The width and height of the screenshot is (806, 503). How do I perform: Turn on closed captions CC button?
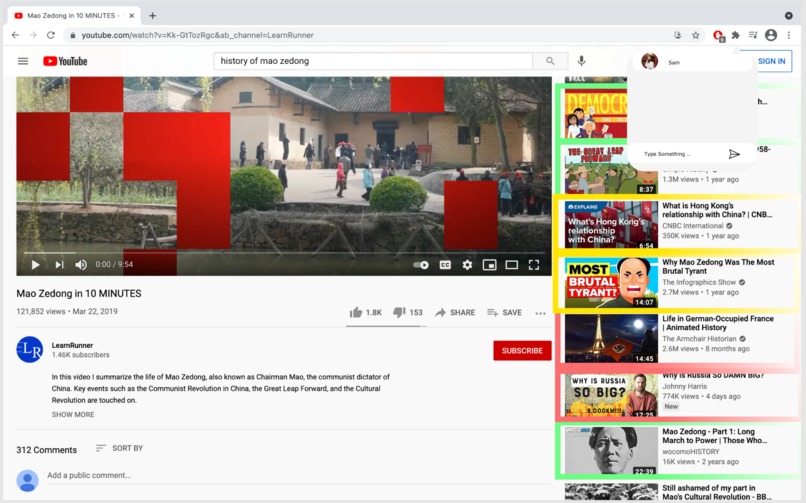[x=445, y=265]
